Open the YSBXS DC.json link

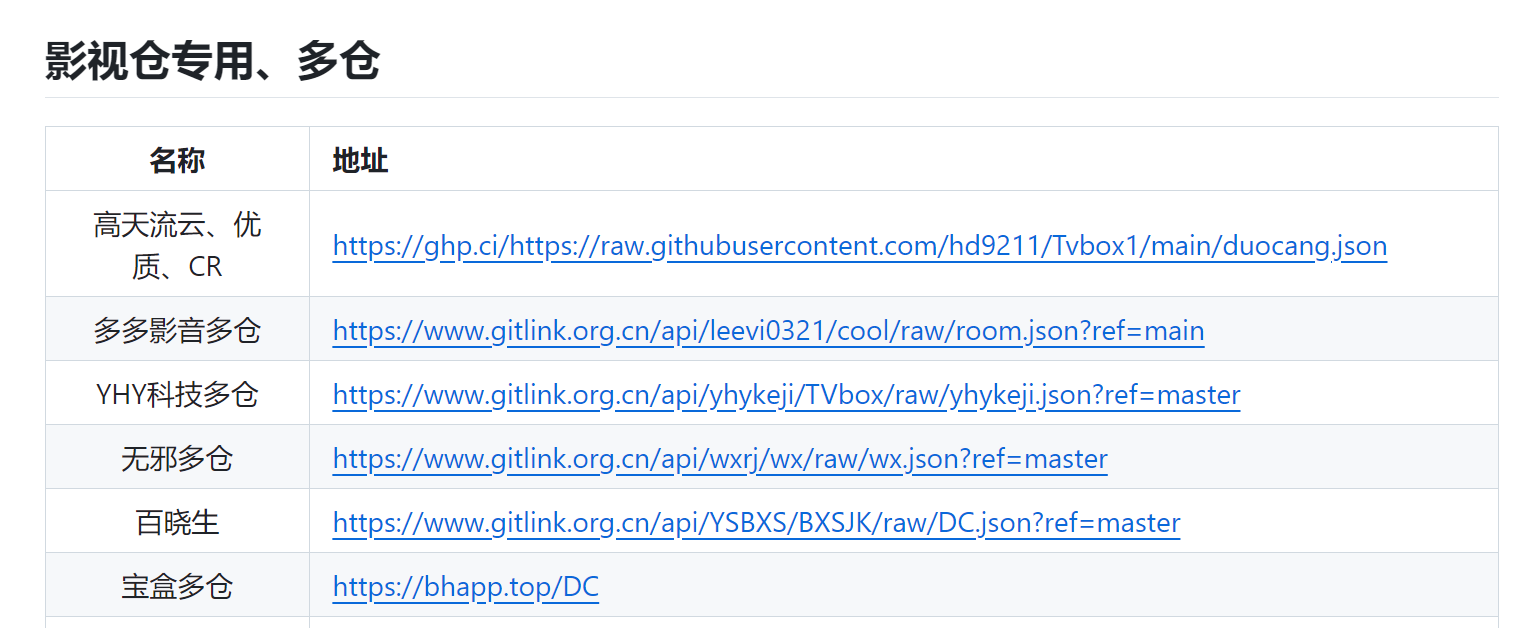tap(756, 522)
